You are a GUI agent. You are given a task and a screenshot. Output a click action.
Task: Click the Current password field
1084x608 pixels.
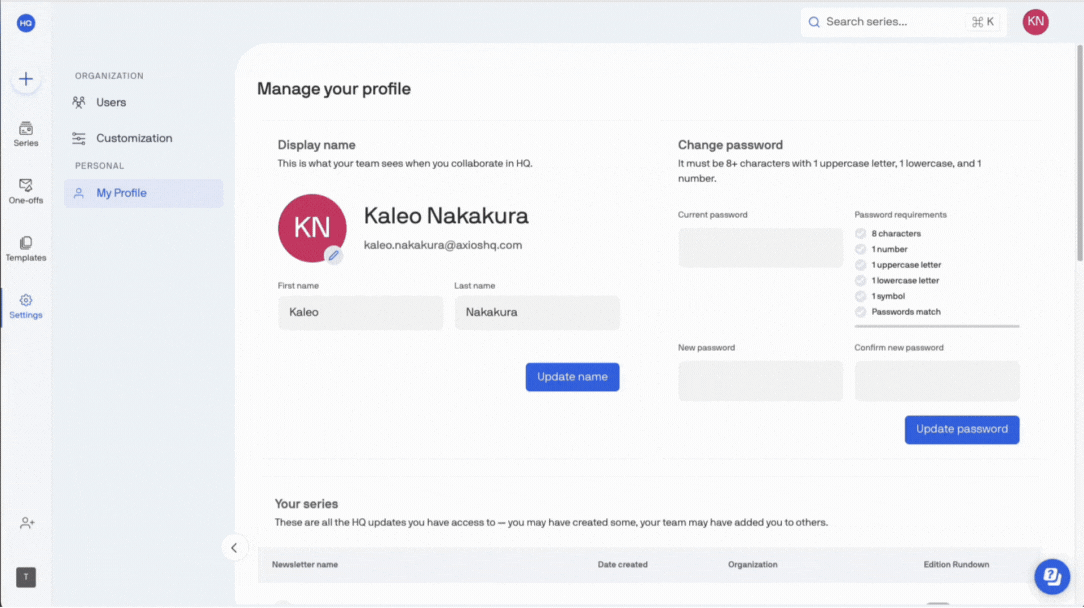(x=760, y=248)
